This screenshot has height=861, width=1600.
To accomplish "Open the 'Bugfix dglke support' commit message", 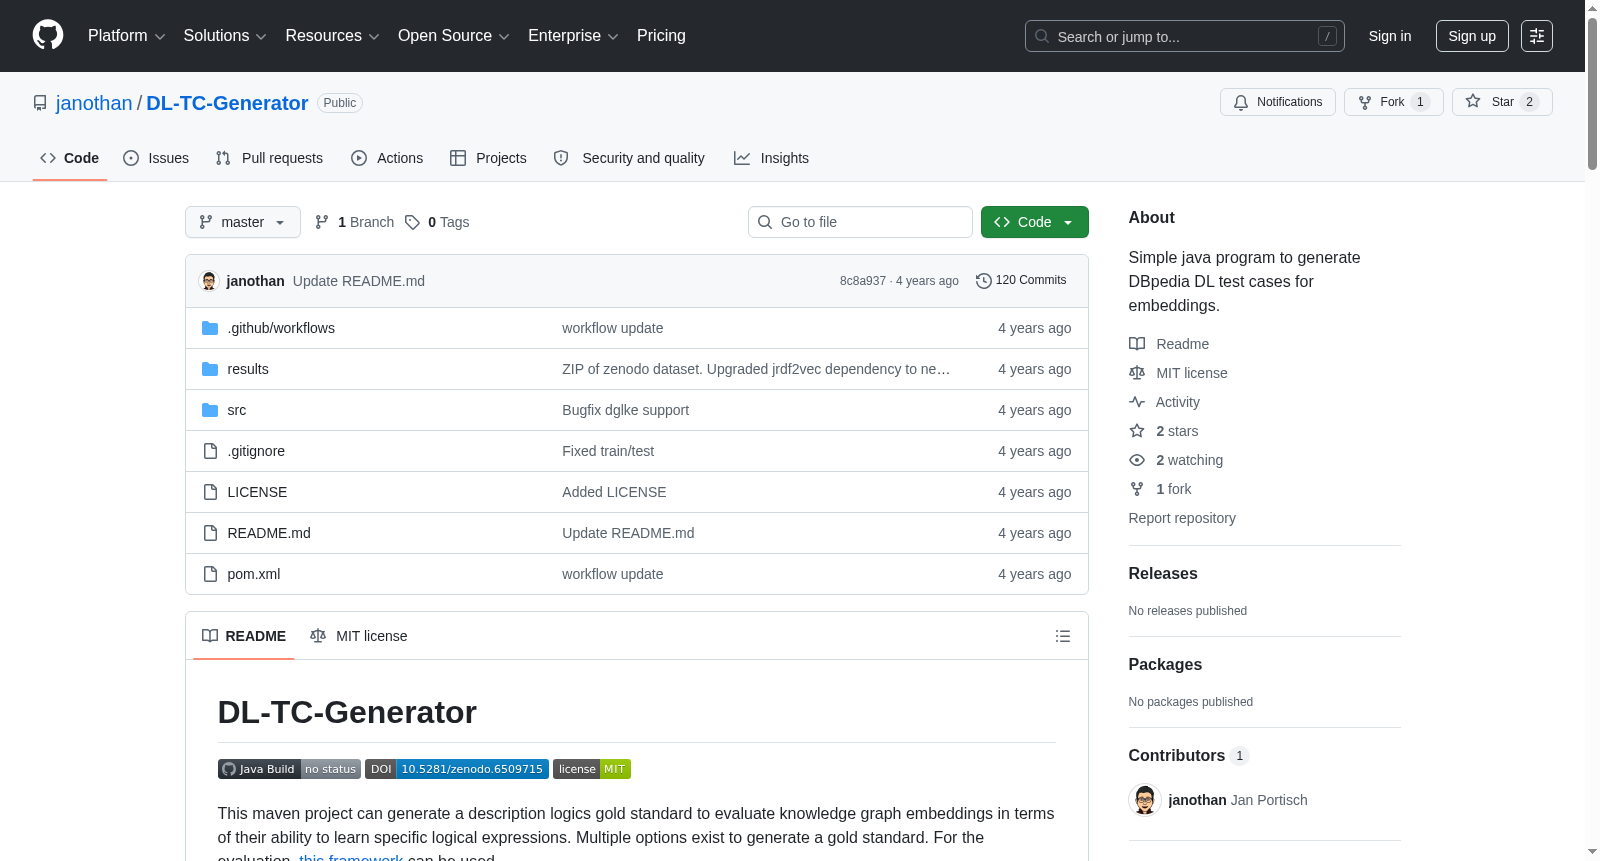I will coord(625,410).
